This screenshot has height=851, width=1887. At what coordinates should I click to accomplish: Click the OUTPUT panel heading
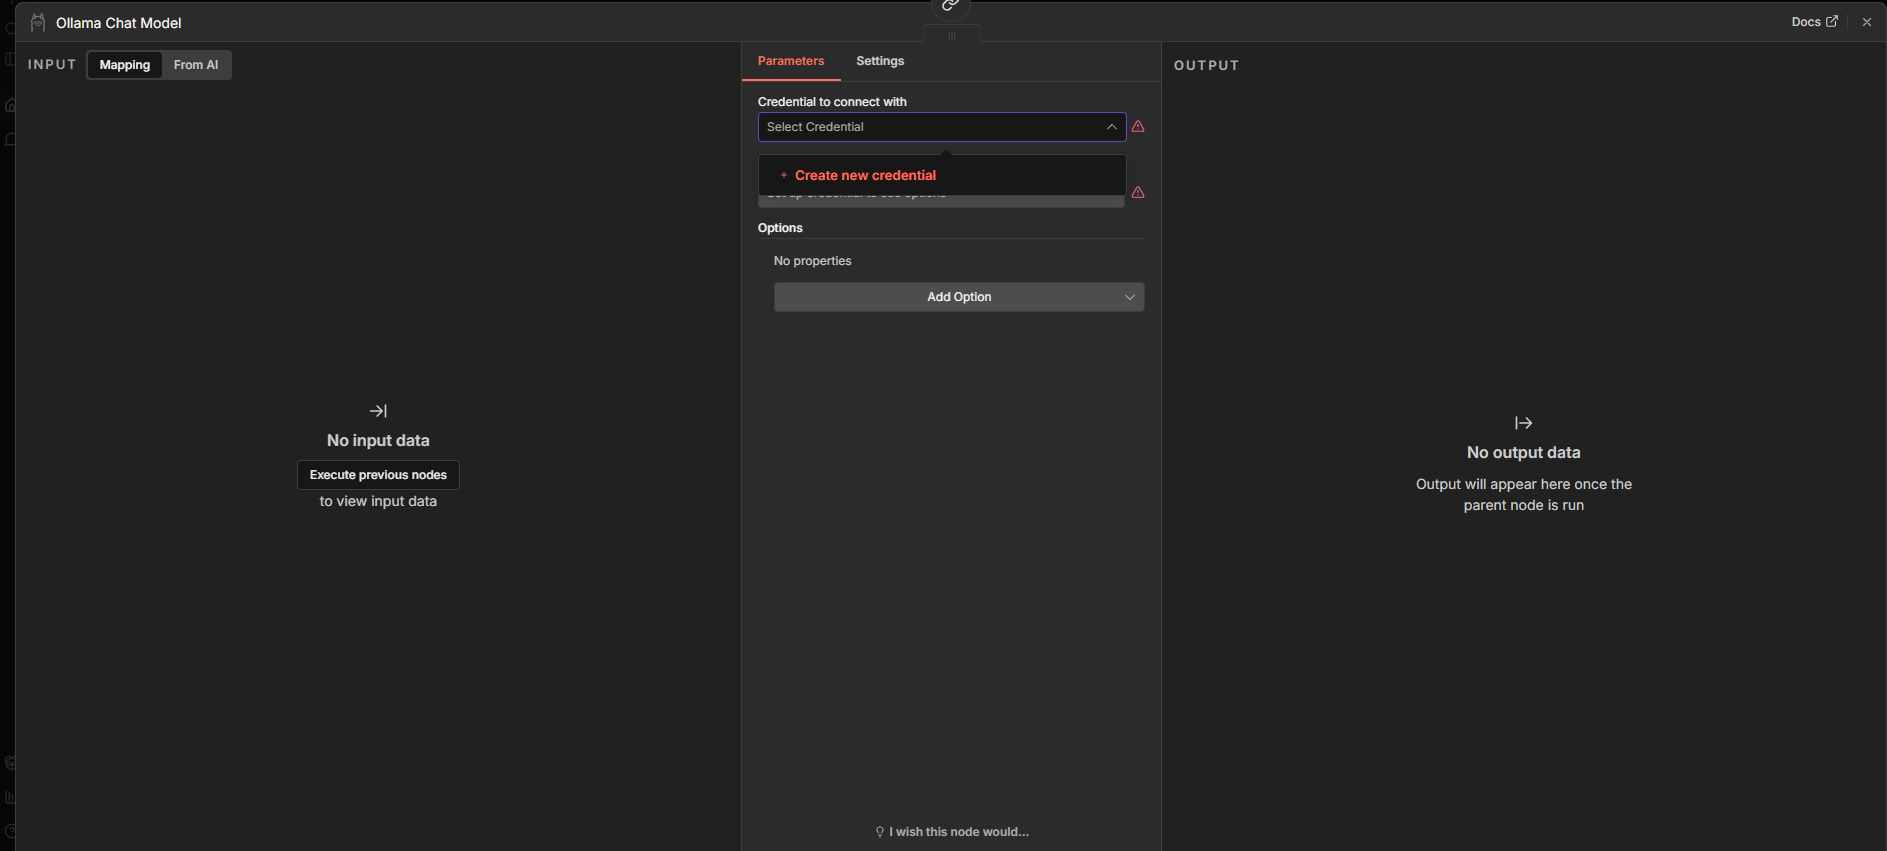tap(1206, 66)
